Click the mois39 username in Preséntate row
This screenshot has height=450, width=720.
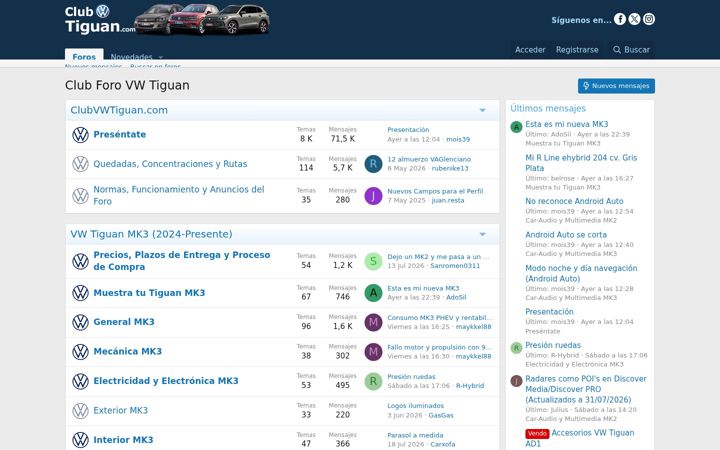[458, 139]
